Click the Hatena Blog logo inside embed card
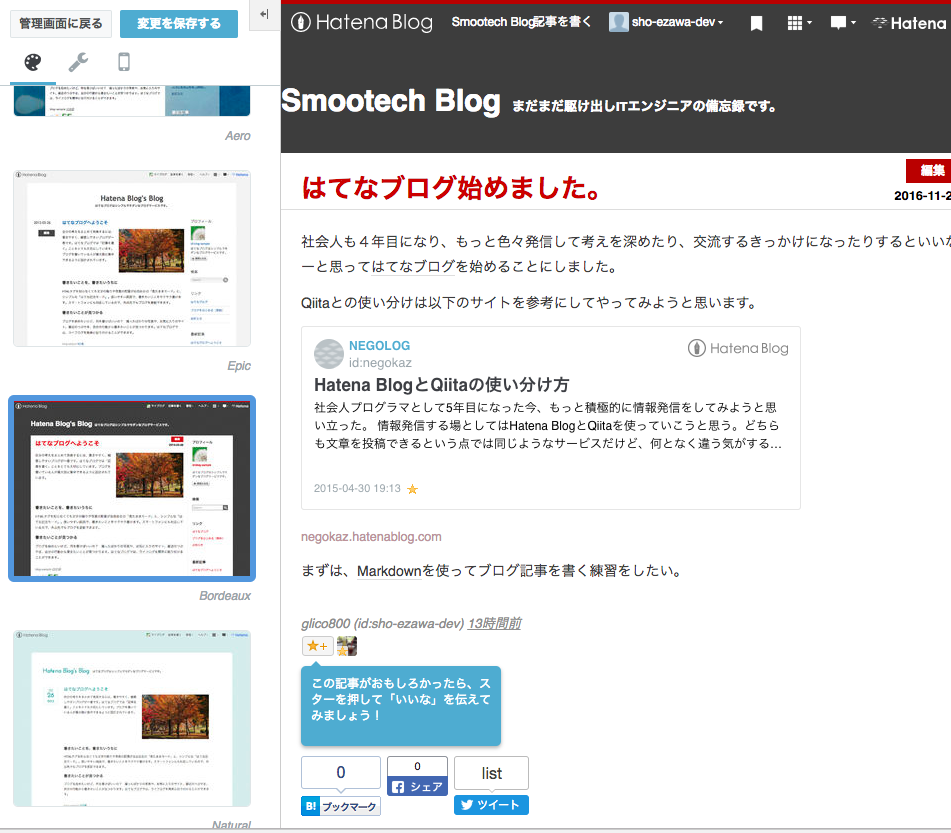 tap(738, 348)
